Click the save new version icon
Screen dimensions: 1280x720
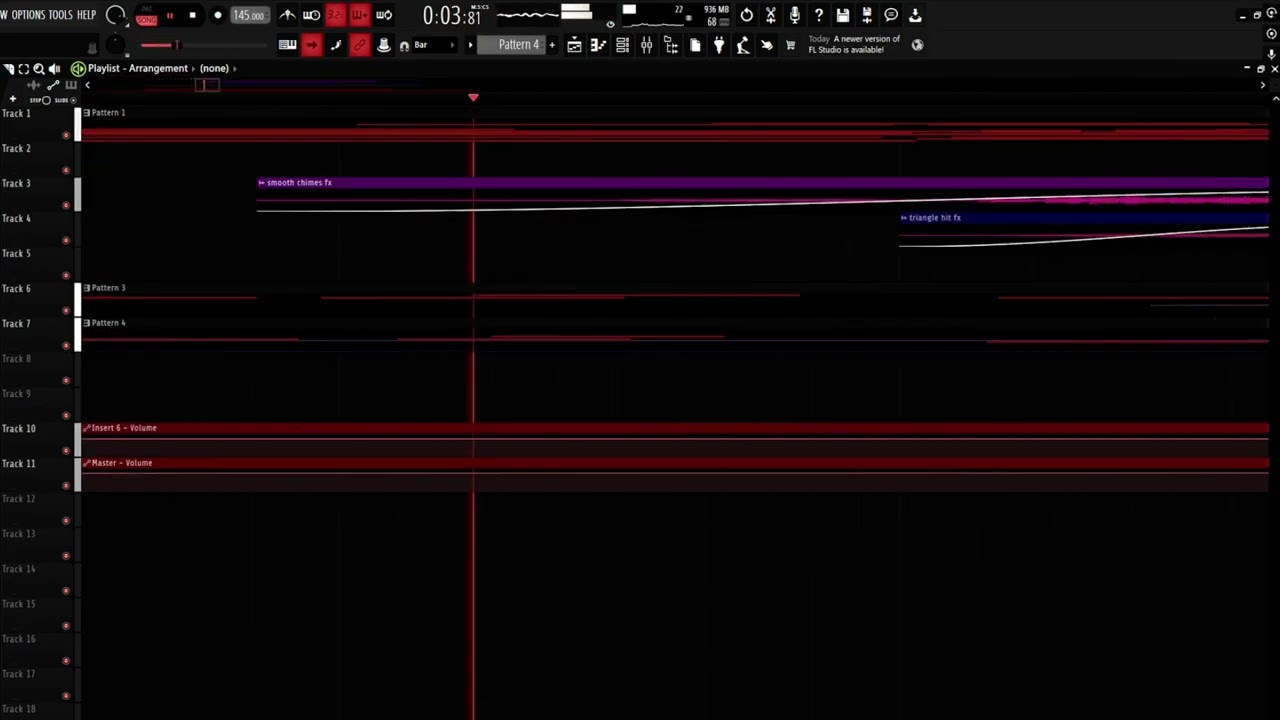tap(867, 15)
